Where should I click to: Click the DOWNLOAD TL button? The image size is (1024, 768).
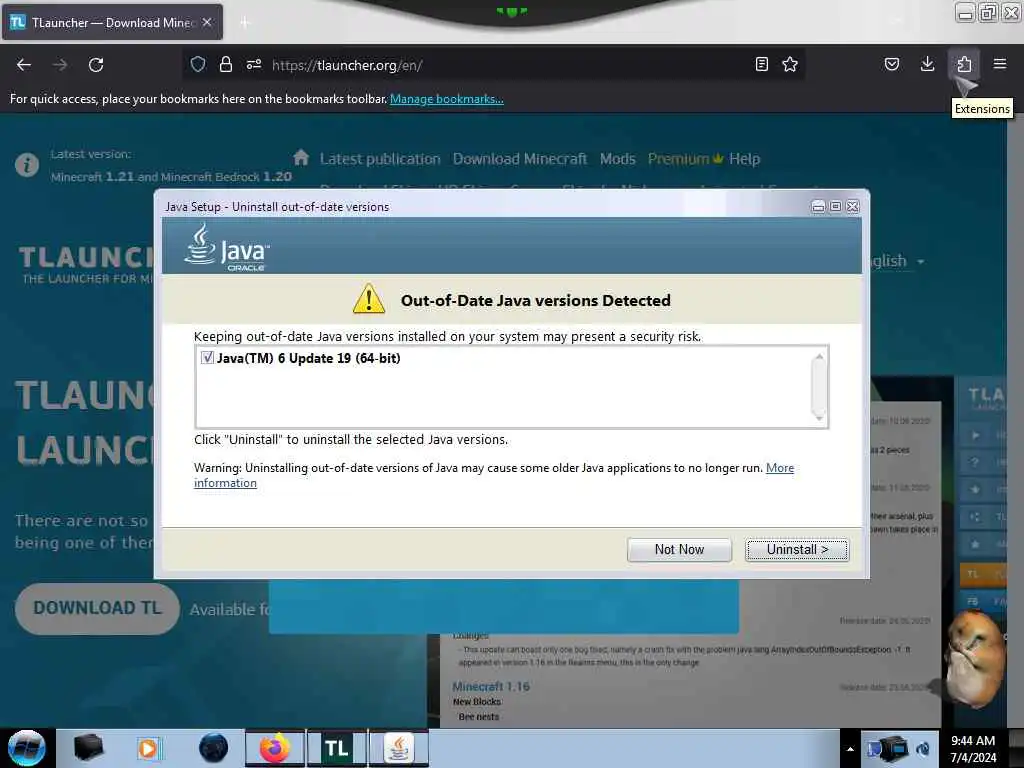click(97, 609)
